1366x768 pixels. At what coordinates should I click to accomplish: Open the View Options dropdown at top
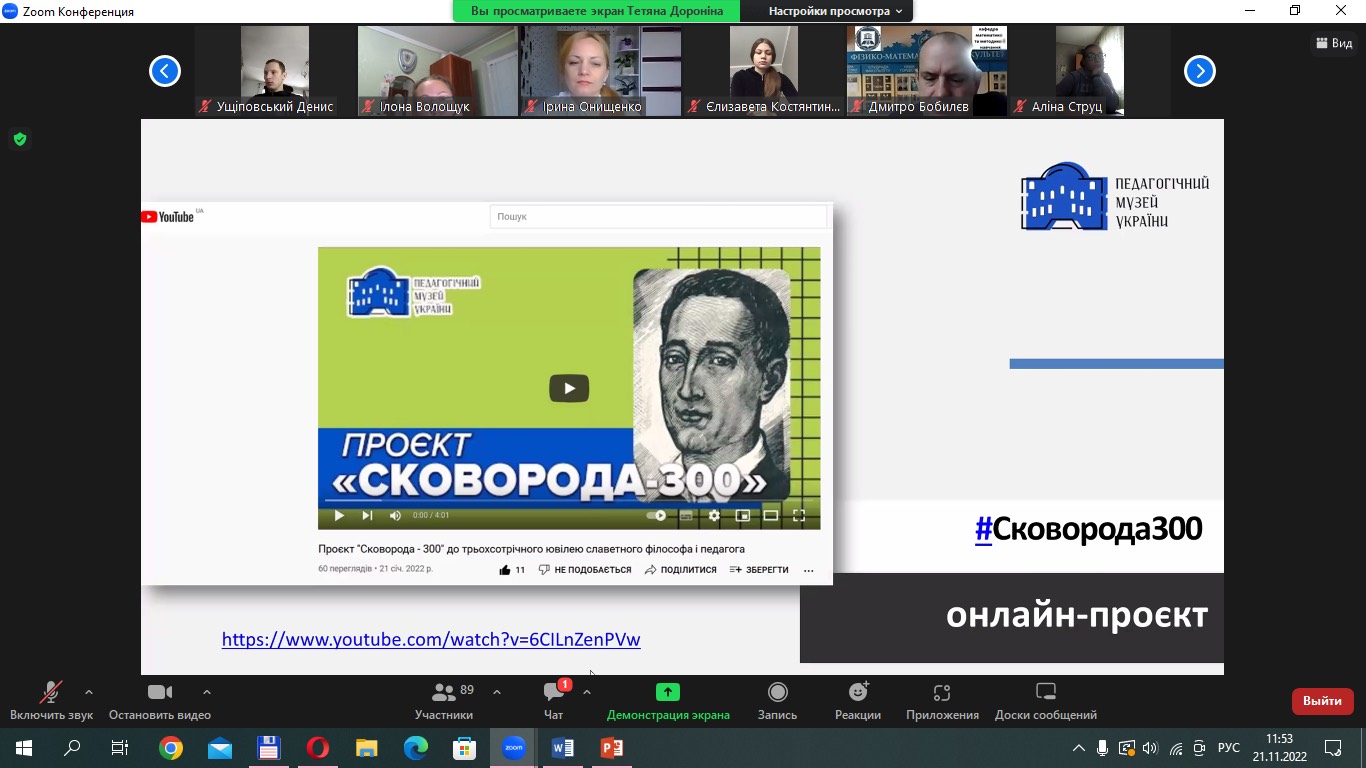[834, 11]
